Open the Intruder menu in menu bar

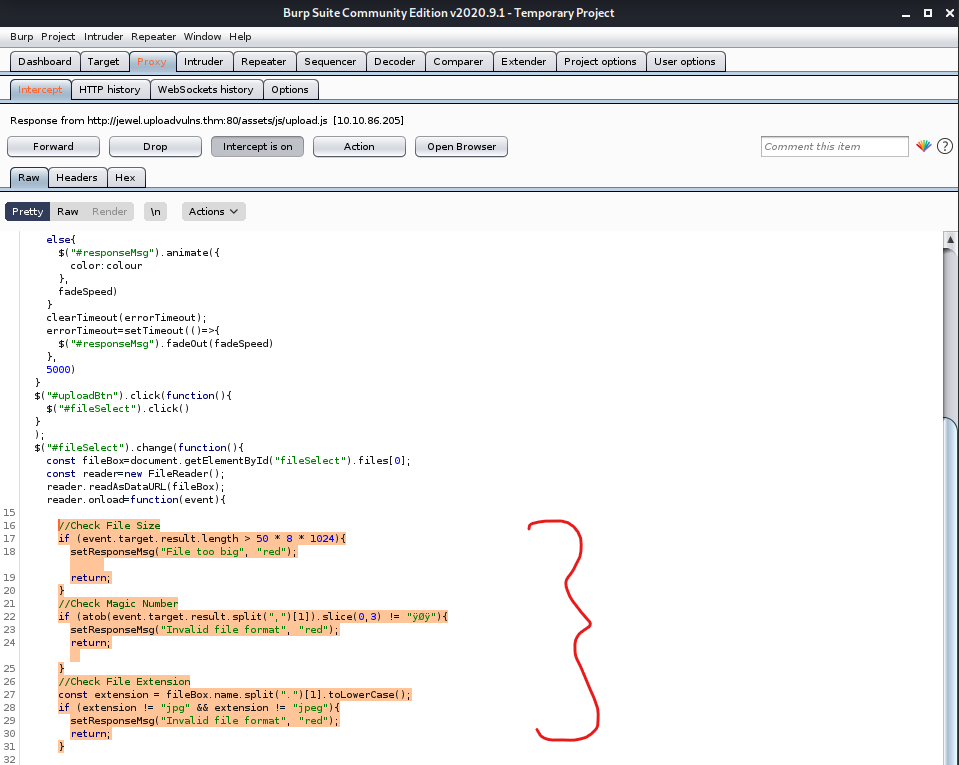(x=103, y=37)
